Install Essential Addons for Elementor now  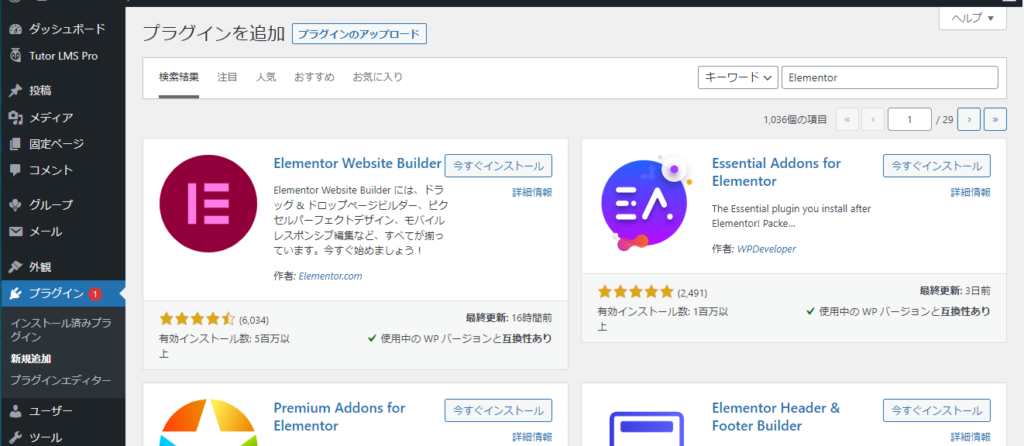[936, 166]
